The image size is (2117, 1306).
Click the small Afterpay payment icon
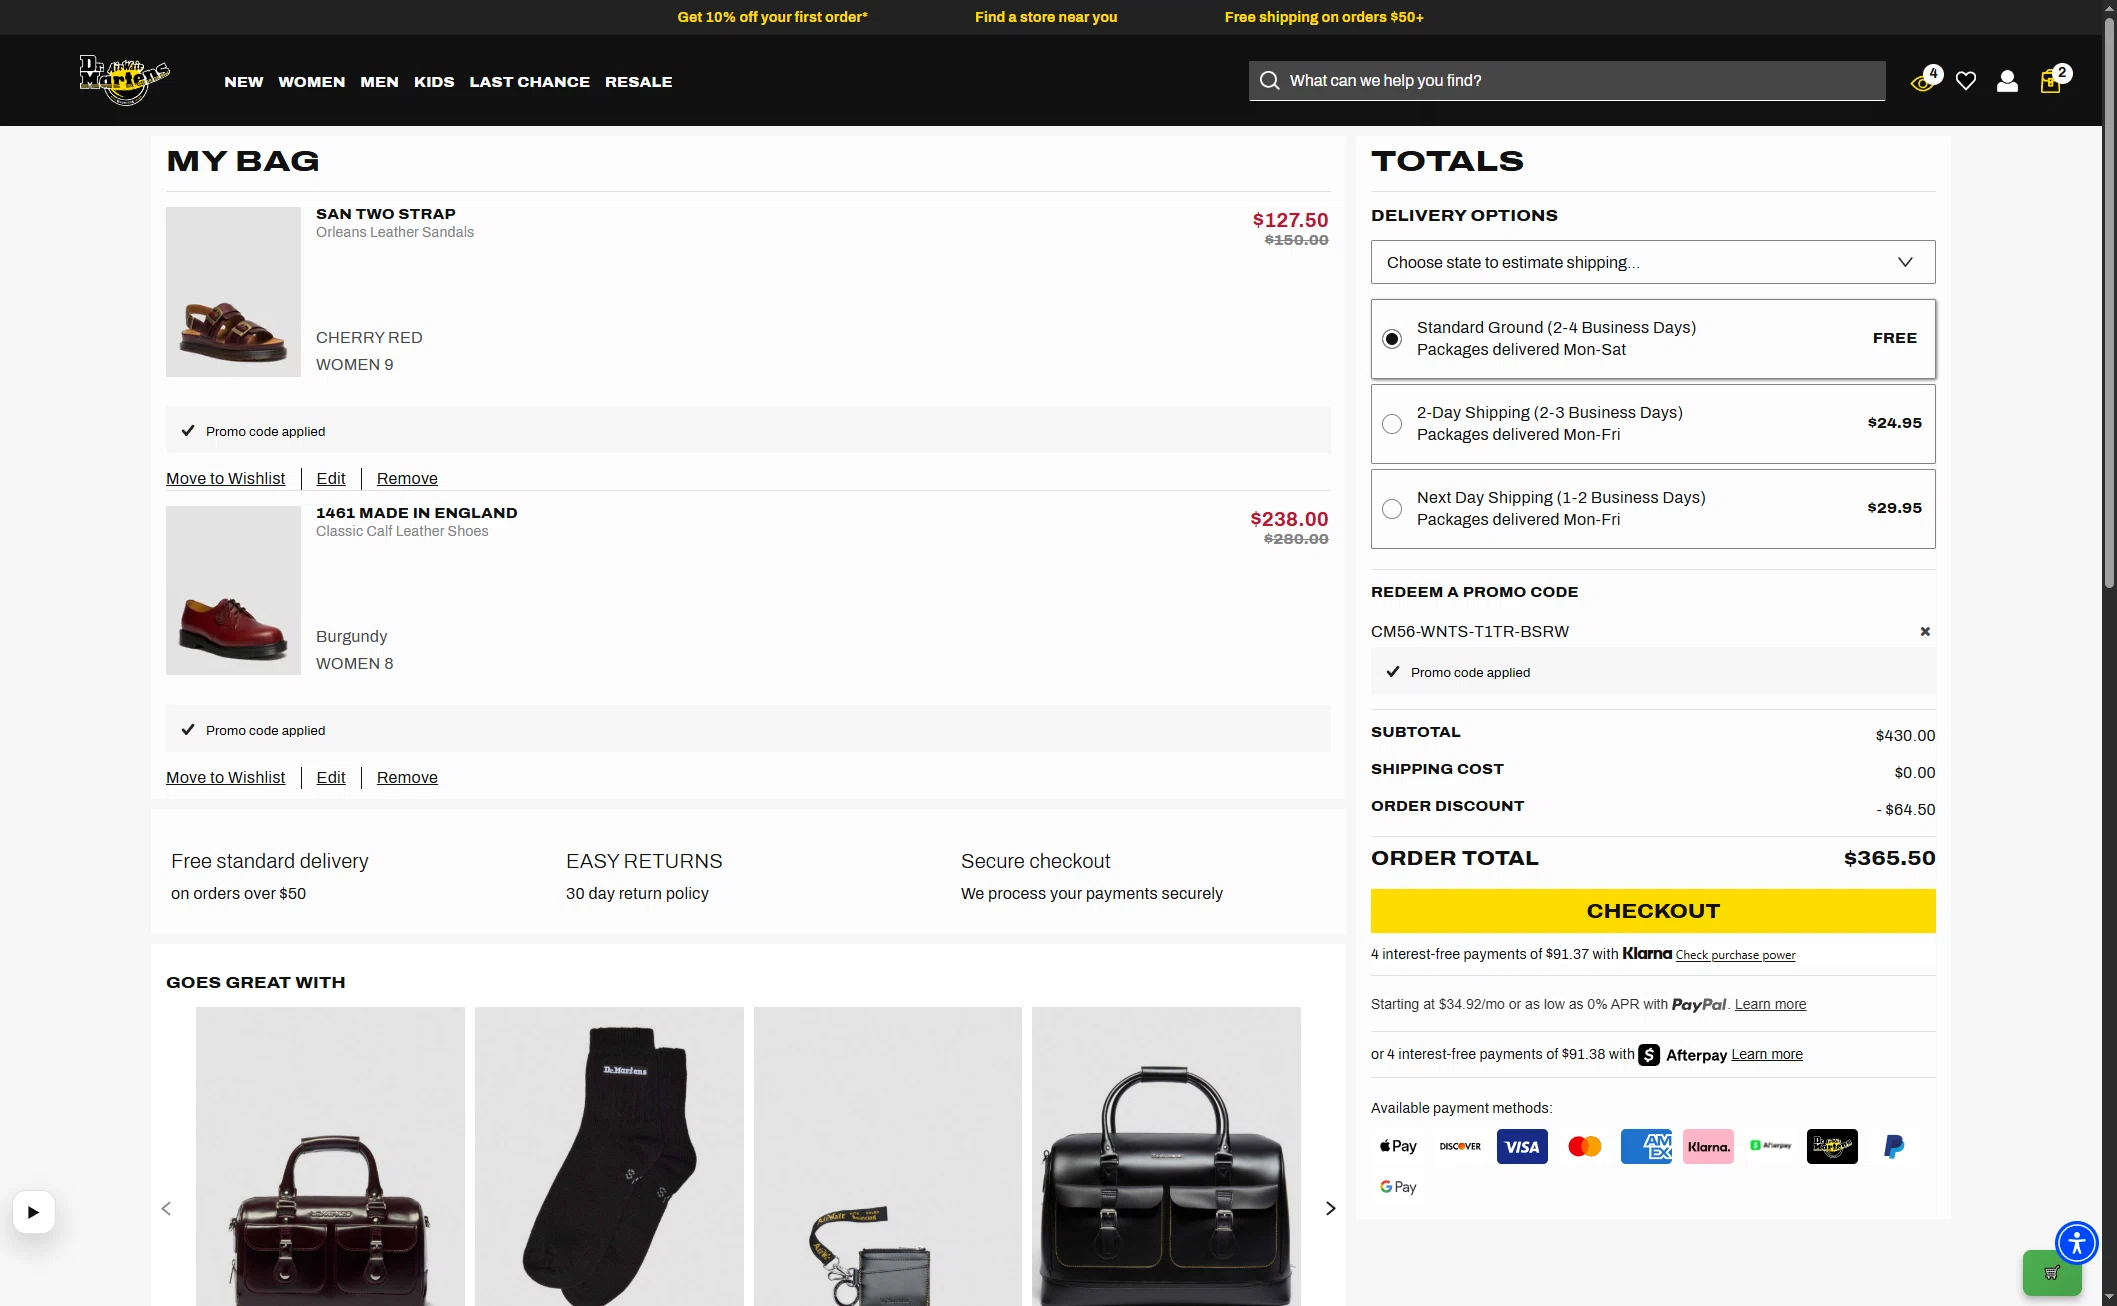tap(1770, 1147)
